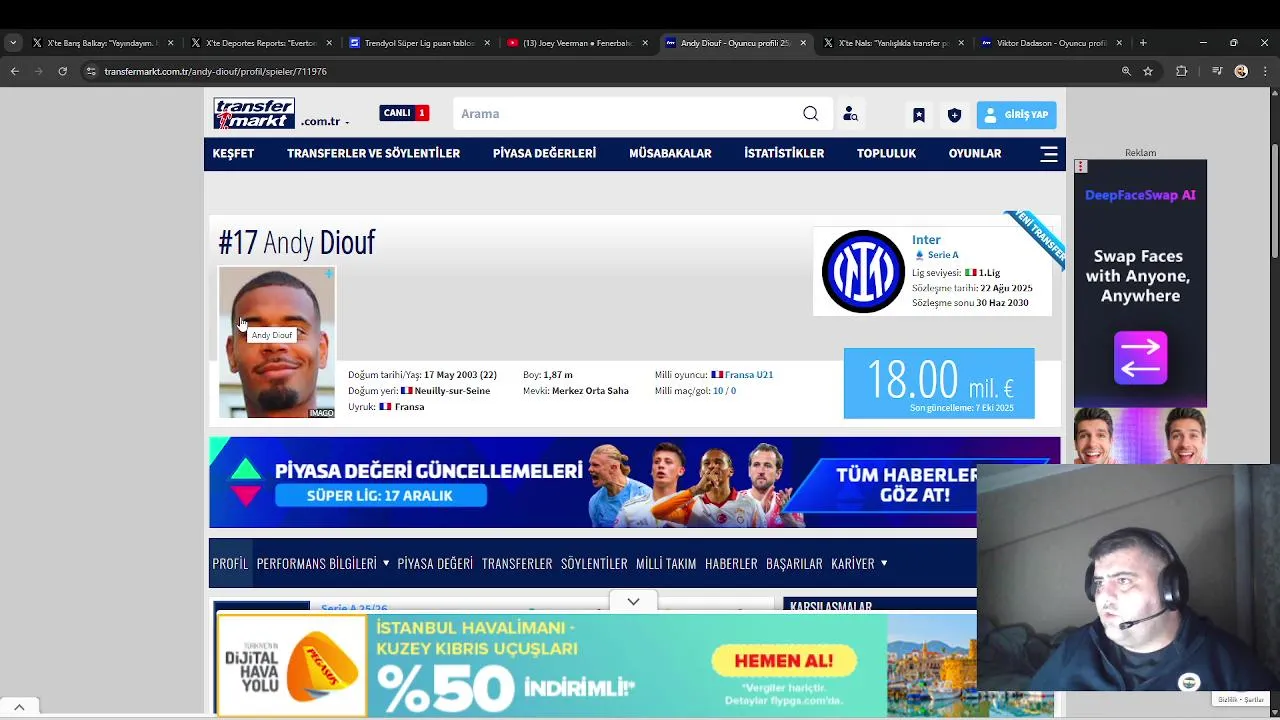Click Andy Diouf's profile photo
1280x720 pixels.
(x=277, y=342)
